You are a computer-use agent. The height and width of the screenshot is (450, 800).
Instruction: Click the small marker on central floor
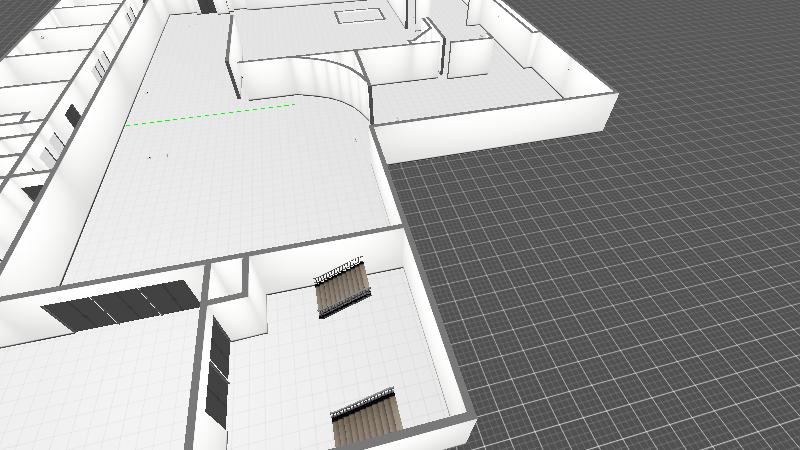[151, 157]
